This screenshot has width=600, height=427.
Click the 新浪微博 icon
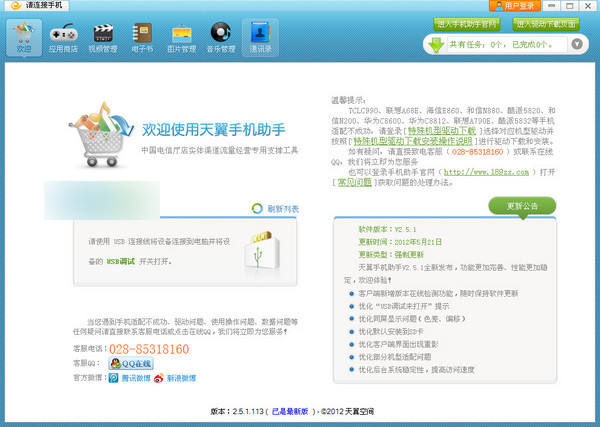(x=159, y=378)
